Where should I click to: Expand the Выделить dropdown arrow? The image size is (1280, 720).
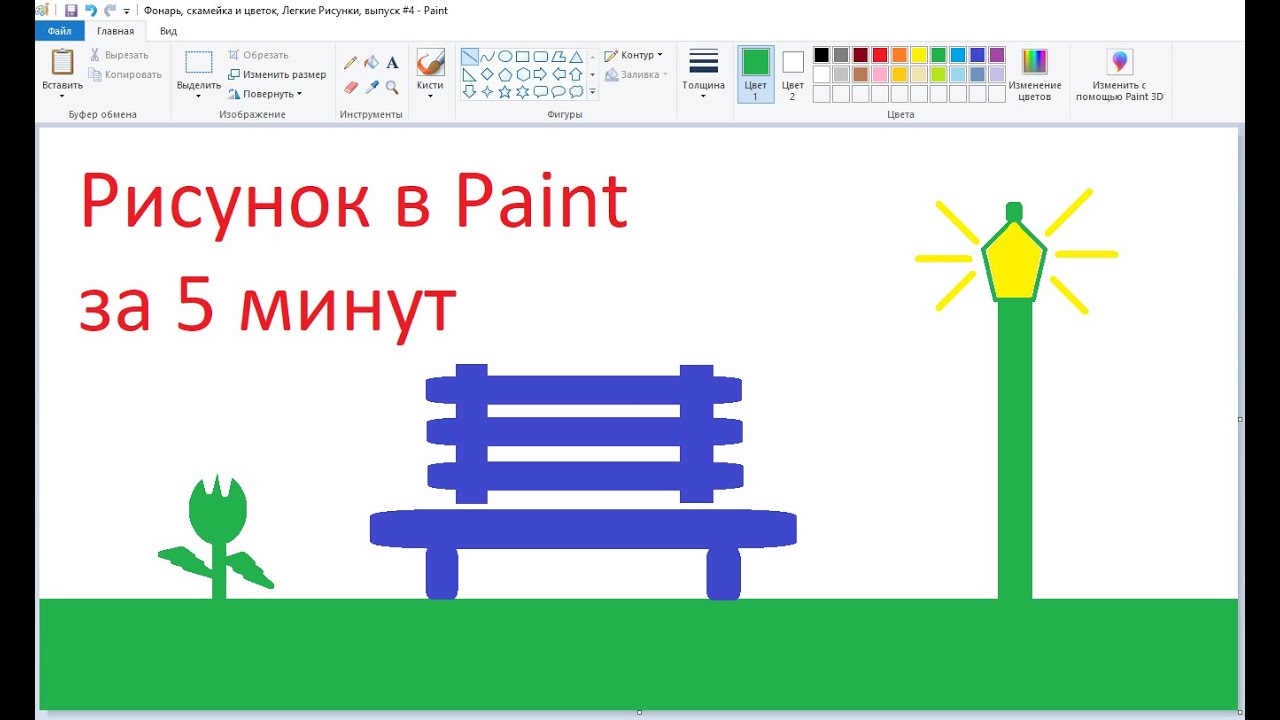[198, 96]
